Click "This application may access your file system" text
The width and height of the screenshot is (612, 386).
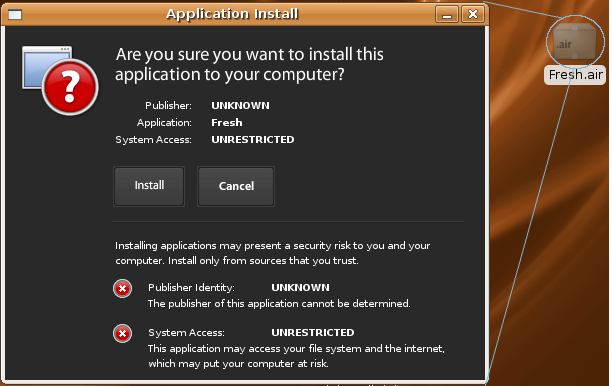[x=296, y=356]
